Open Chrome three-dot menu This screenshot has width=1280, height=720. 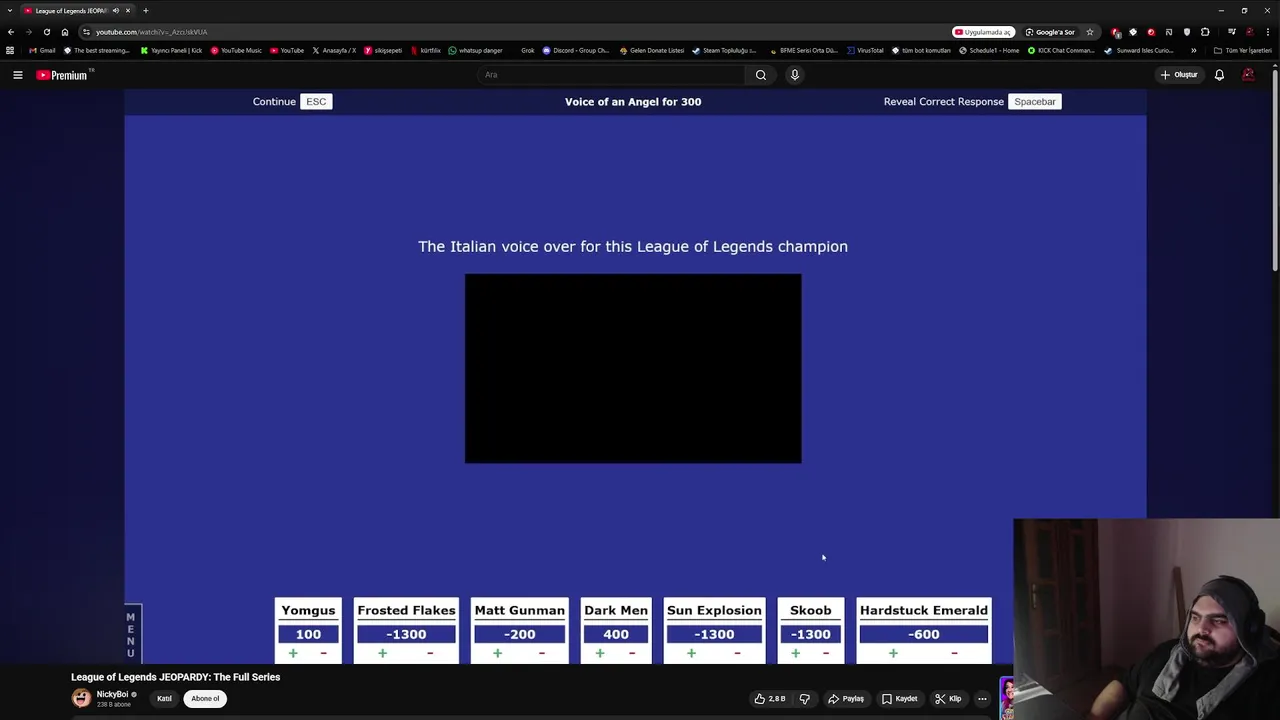click(x=1268, y=32)
